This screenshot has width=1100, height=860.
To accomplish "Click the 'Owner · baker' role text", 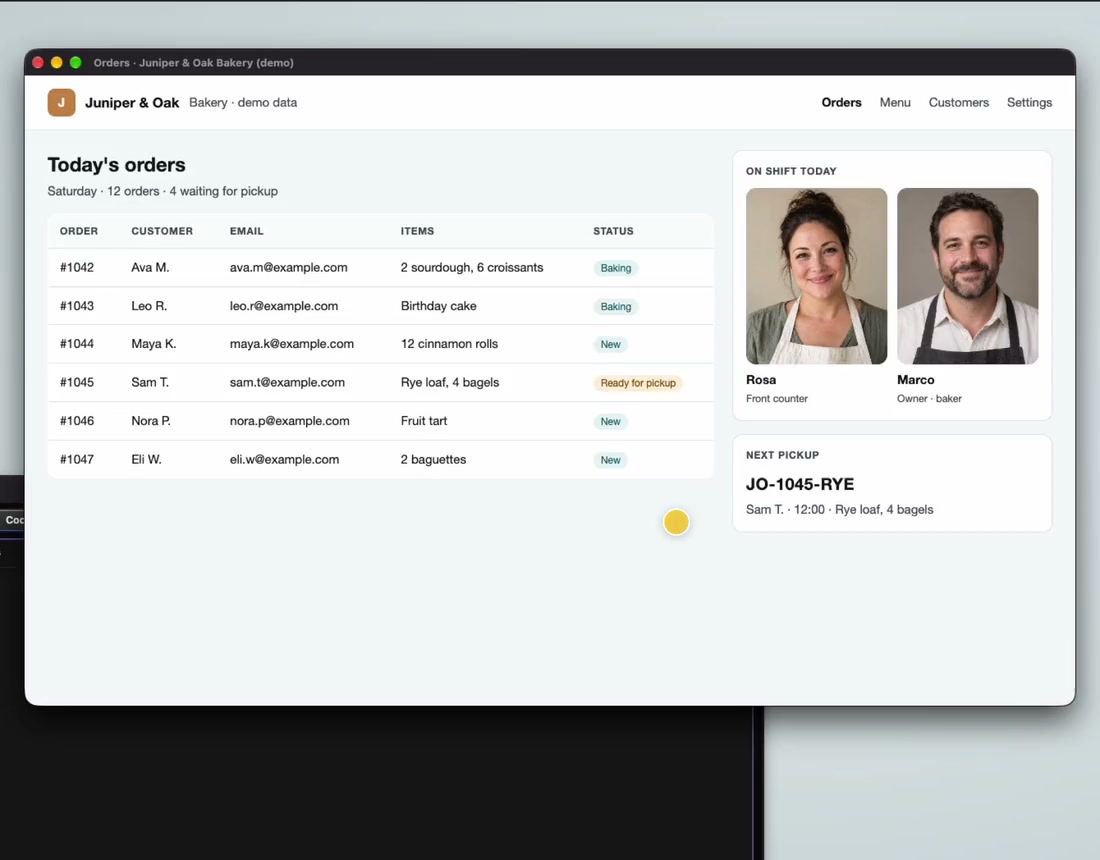I will [x=929, y=398].
